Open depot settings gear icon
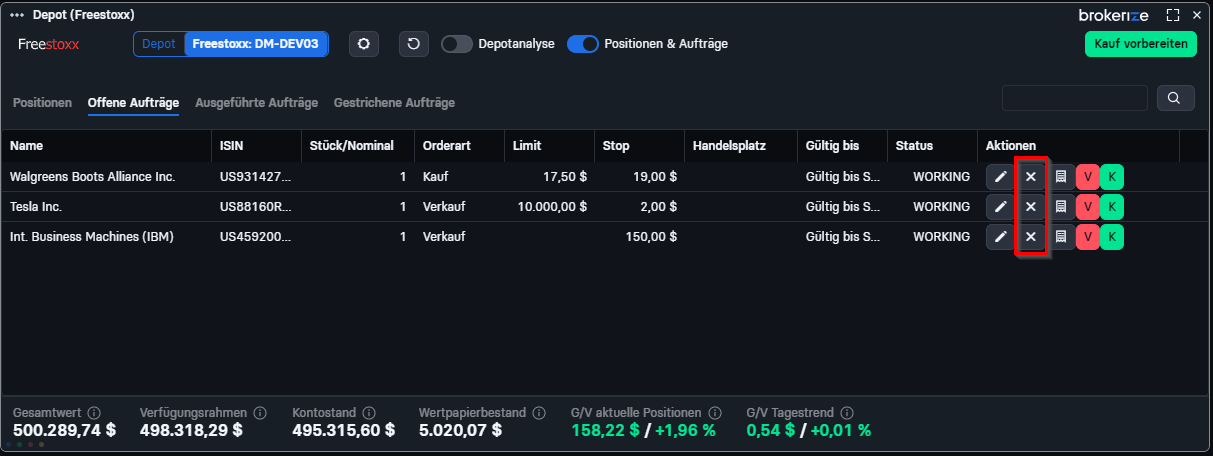This screenshot has width=1213, height=456. [364, 44]
